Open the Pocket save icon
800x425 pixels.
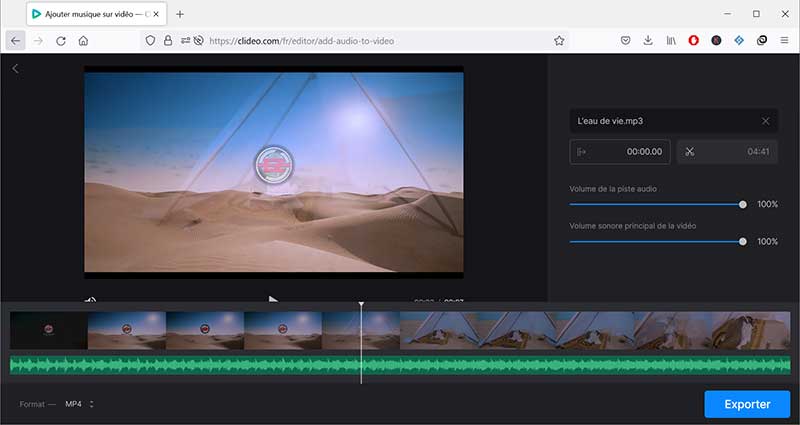tap(626, 40)
